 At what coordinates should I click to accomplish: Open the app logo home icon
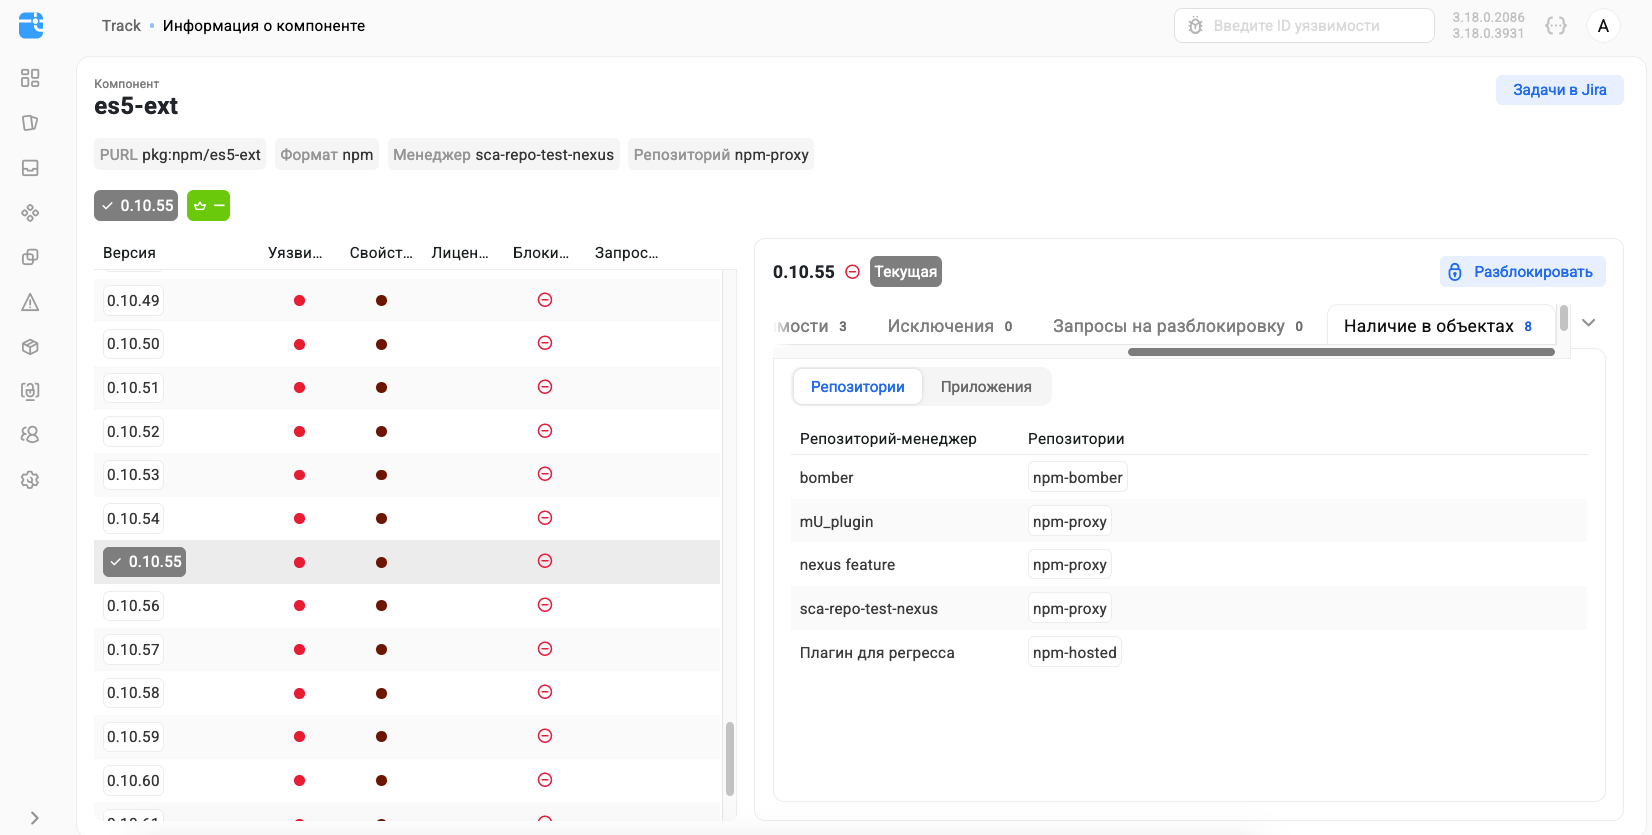pos(31,25)
